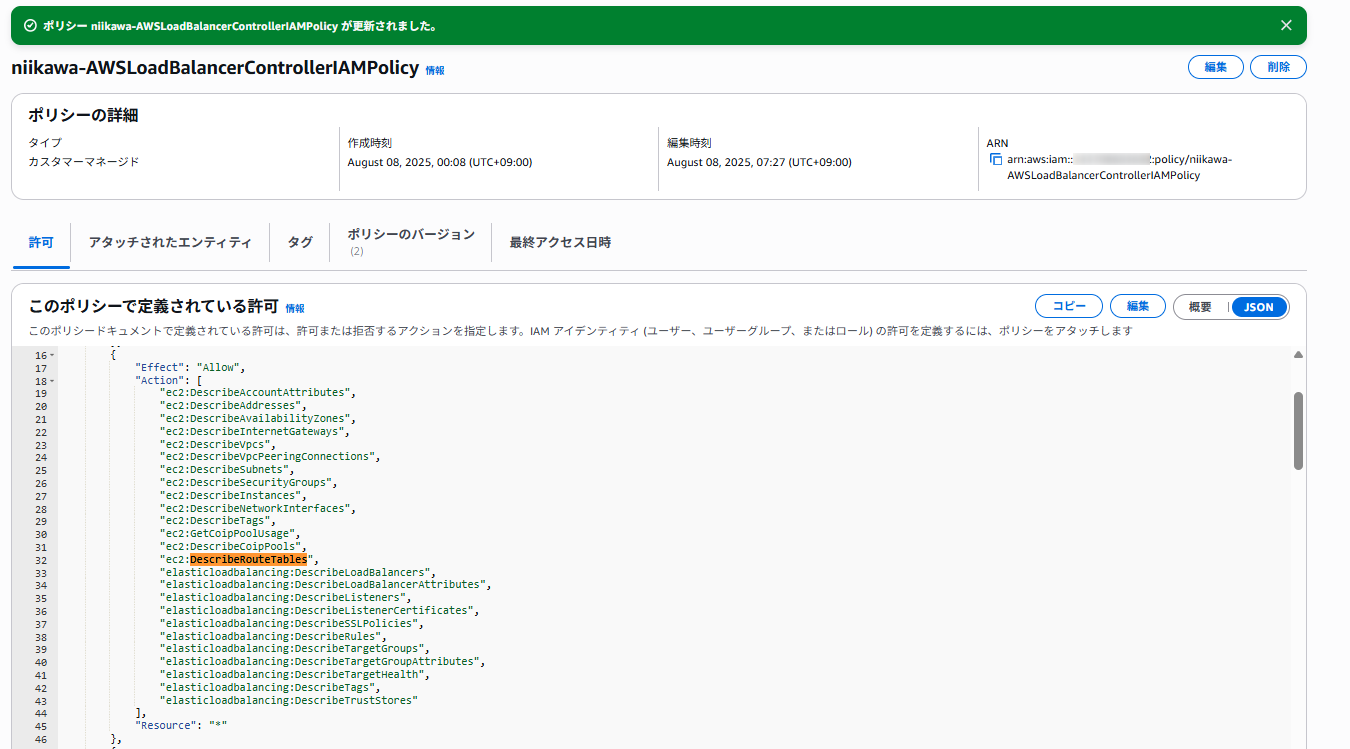The image size is (1350, 749).
Task: Switch to the 許可 tab
Action: (x=41, y=243)
